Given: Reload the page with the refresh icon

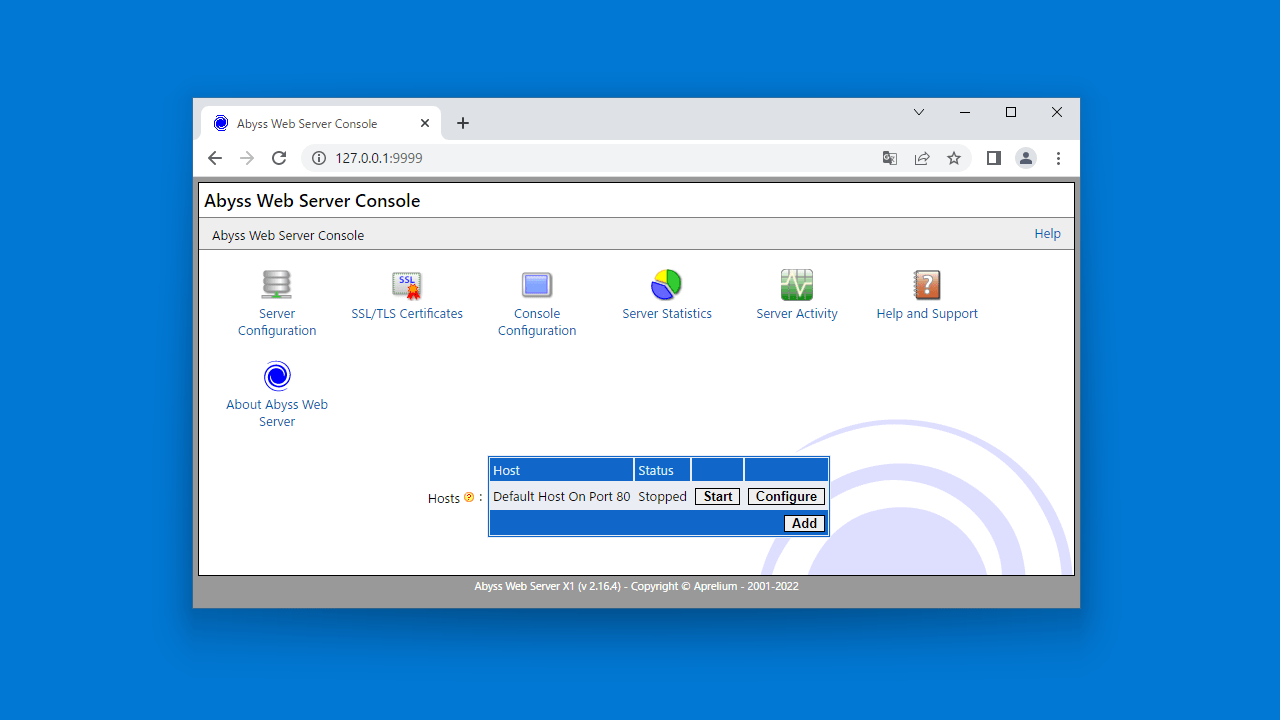Looking at the screenshot, I should click(279, 158).
